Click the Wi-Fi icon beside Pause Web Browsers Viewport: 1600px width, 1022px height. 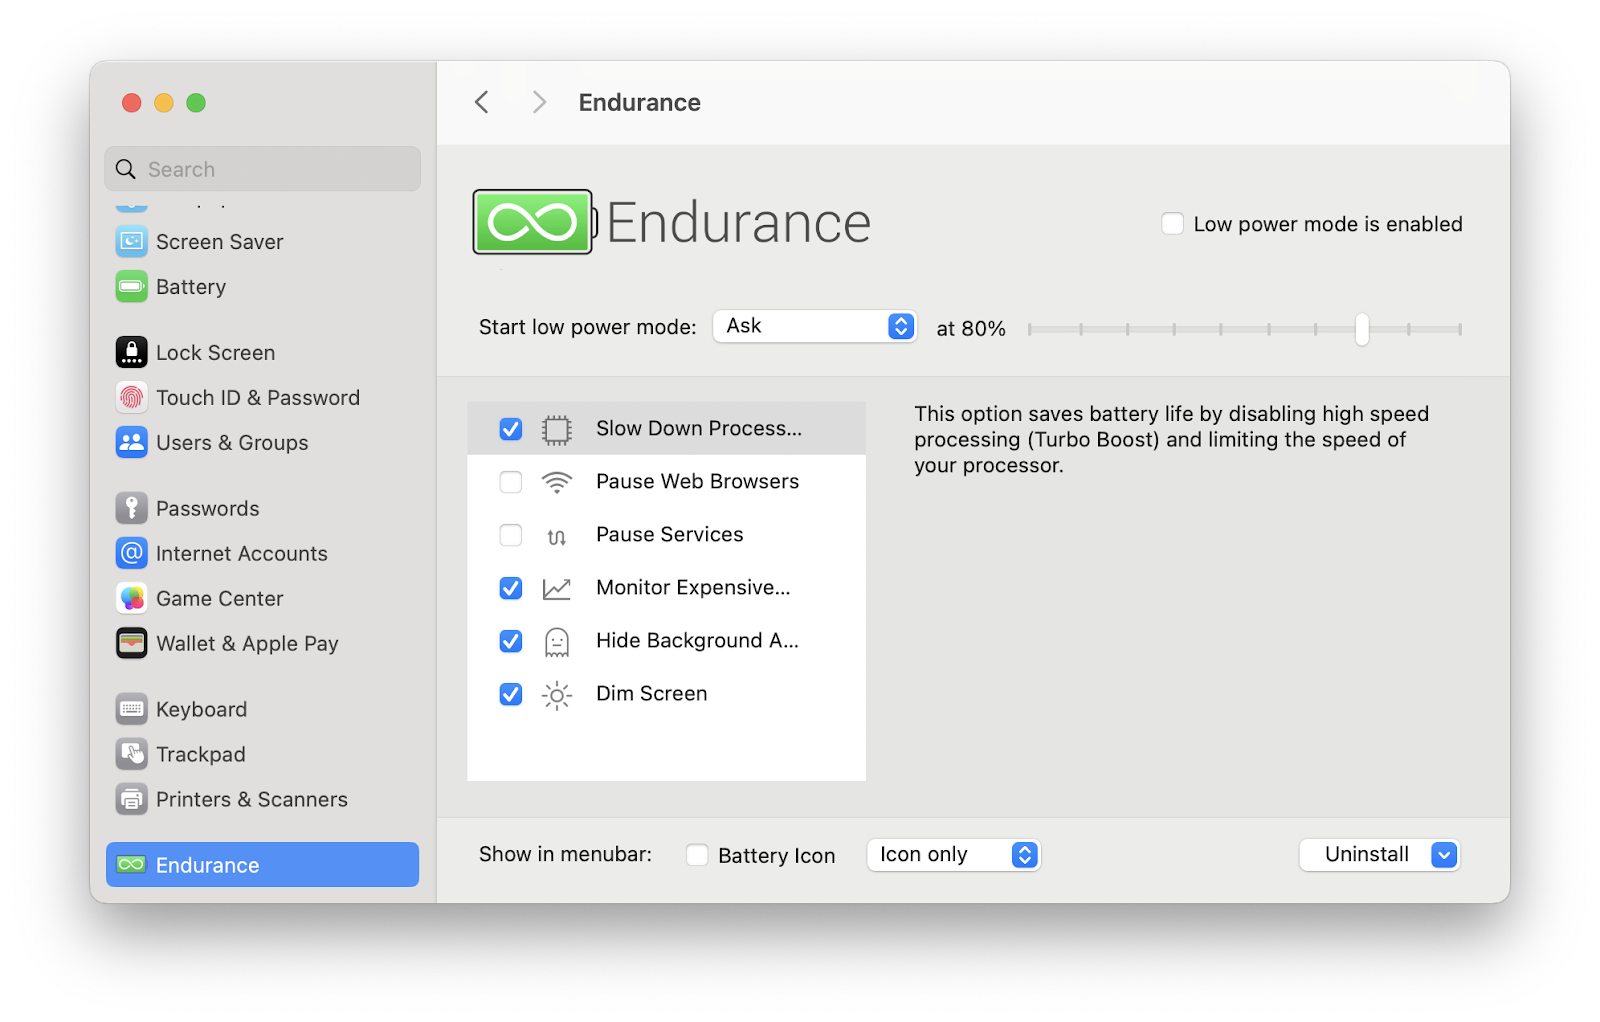(x=557, y=482)
